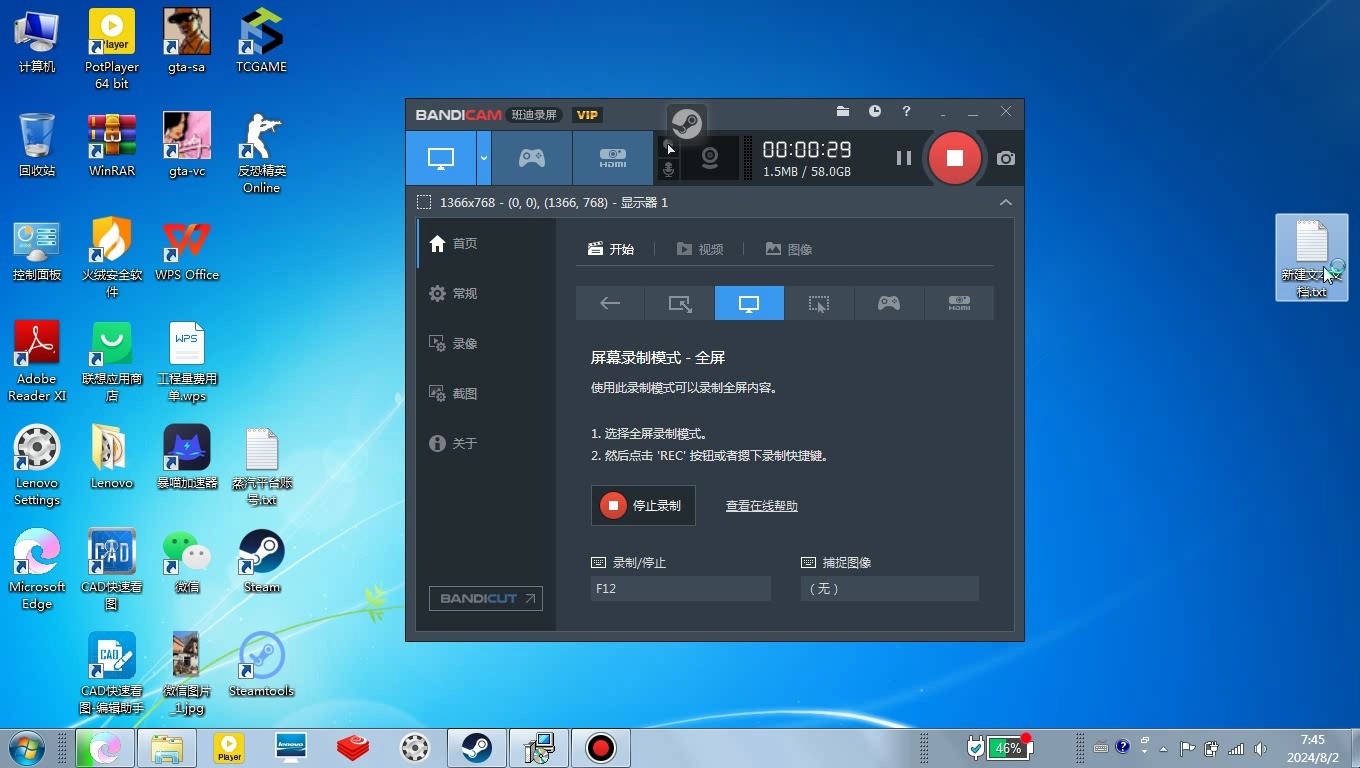Open the 截图 image settings section
This screenshot has height=768, width=1360.
pos(486,393)
